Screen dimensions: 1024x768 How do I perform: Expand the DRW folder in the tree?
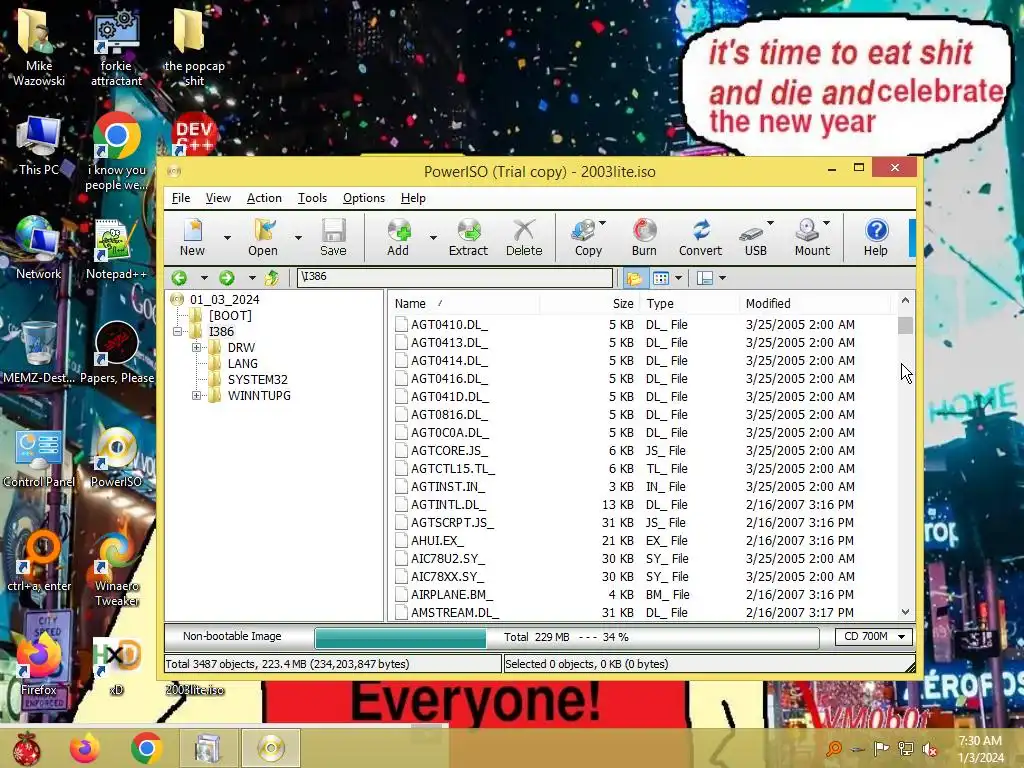click(x=197, y=347)
